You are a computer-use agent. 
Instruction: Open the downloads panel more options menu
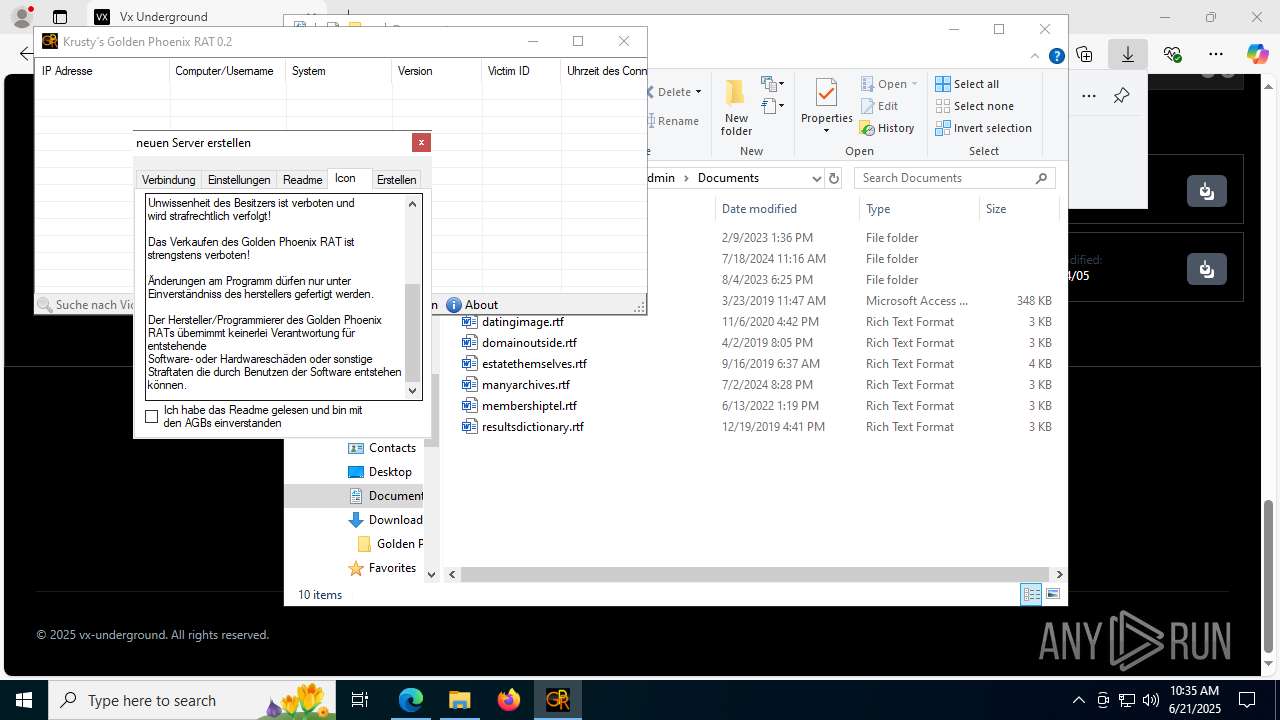(1089, 96)
